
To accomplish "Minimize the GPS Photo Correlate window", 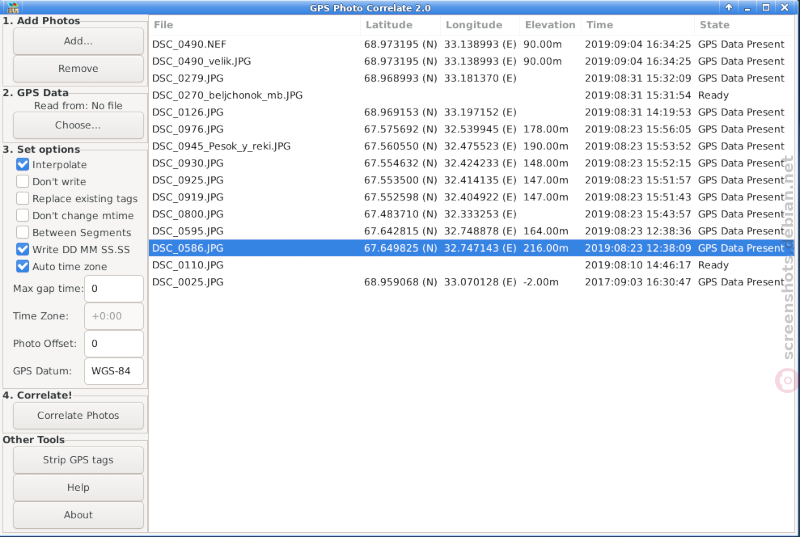I will point(747,7).
